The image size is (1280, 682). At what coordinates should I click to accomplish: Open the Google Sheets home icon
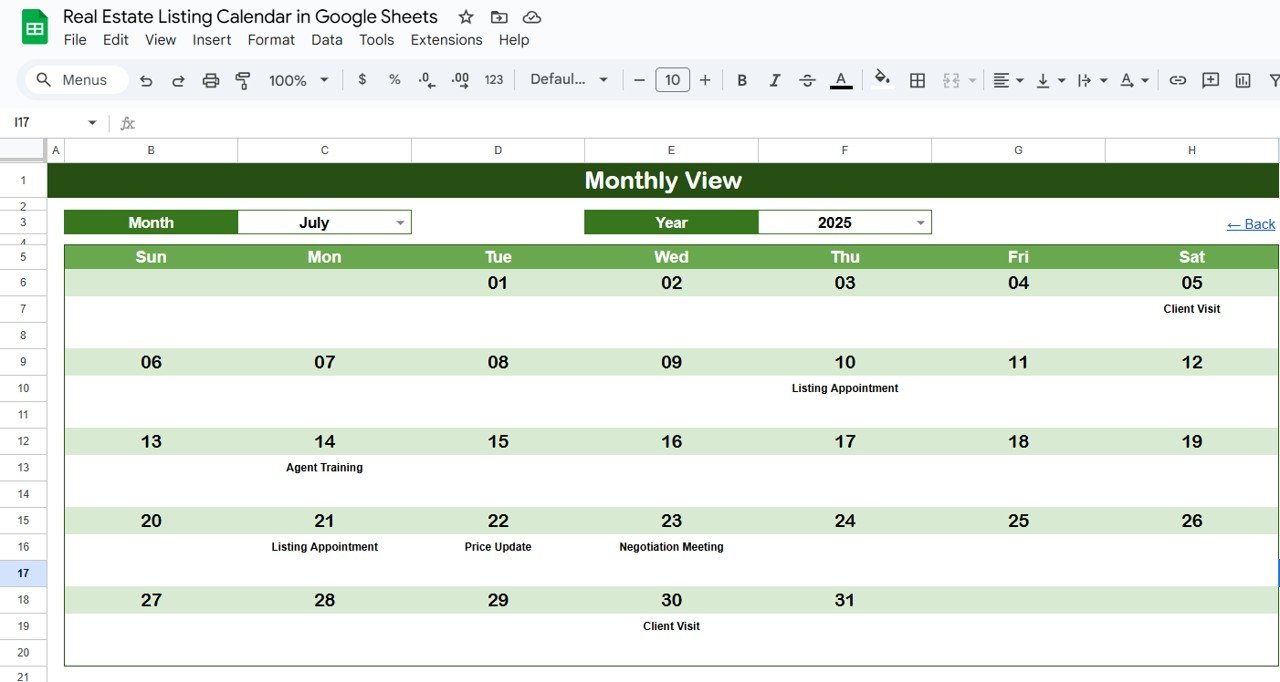click(x=35, y=27)
